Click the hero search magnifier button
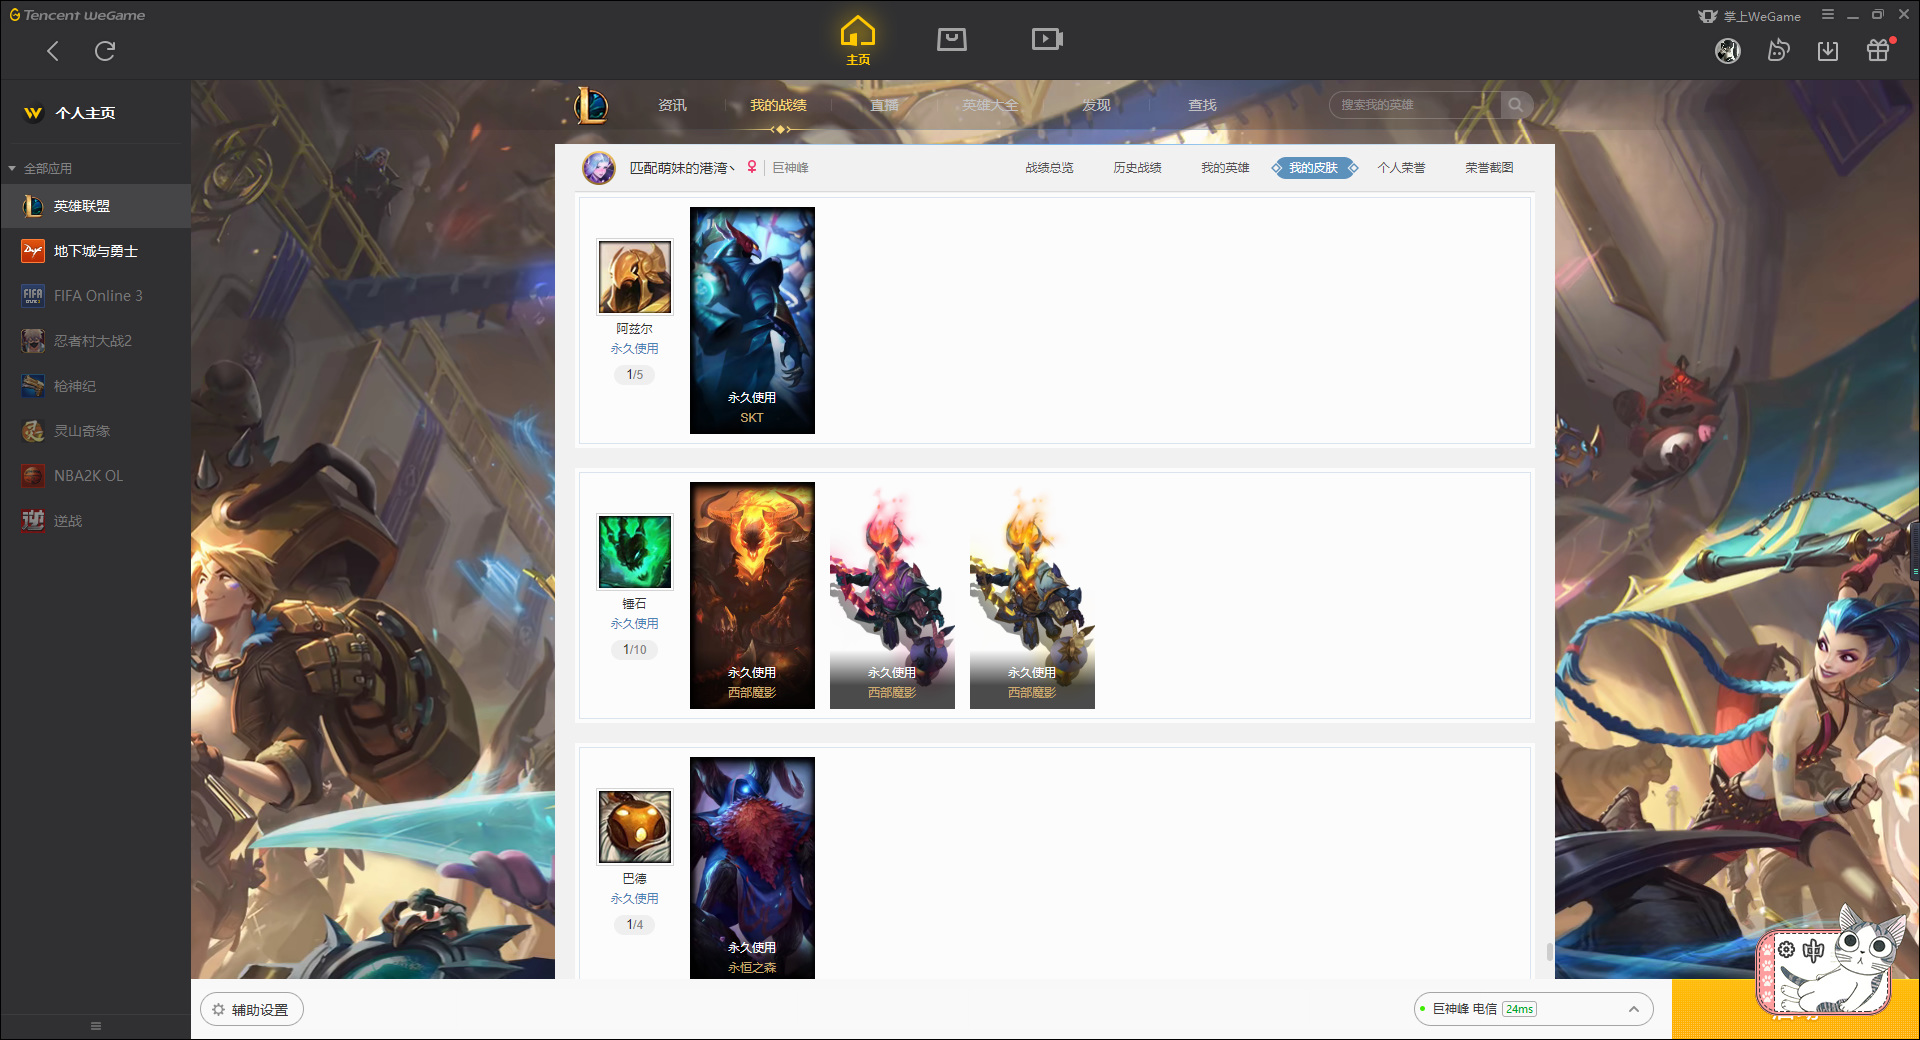The height and width of the screenshot is (1040, 1920). click(x=1516, y=105)
